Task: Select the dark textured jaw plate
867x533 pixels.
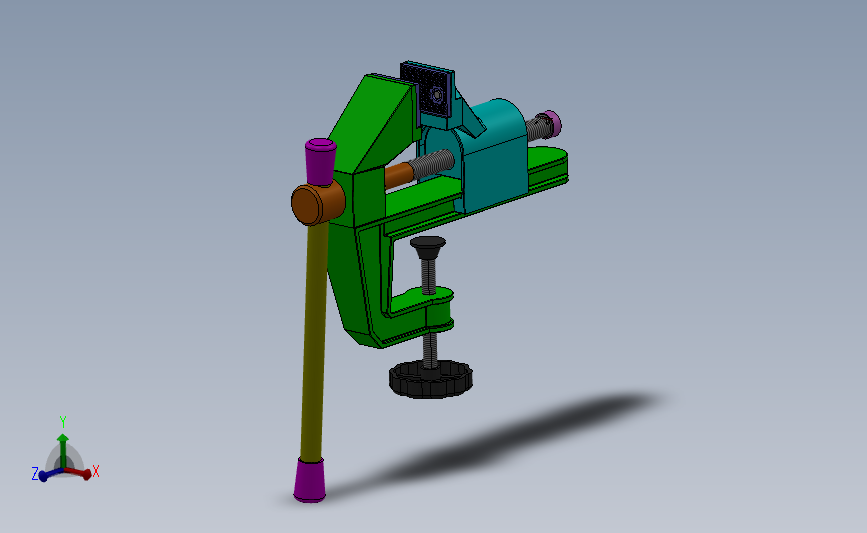Action: (427, 90)
